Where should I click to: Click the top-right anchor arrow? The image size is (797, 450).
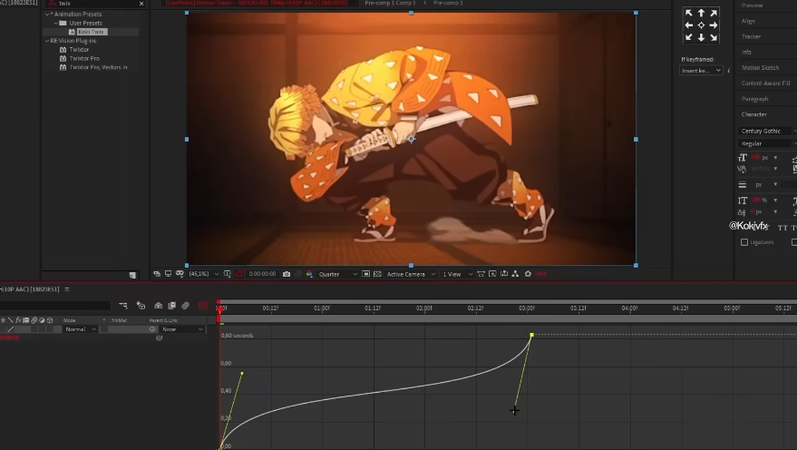point(714,13)
